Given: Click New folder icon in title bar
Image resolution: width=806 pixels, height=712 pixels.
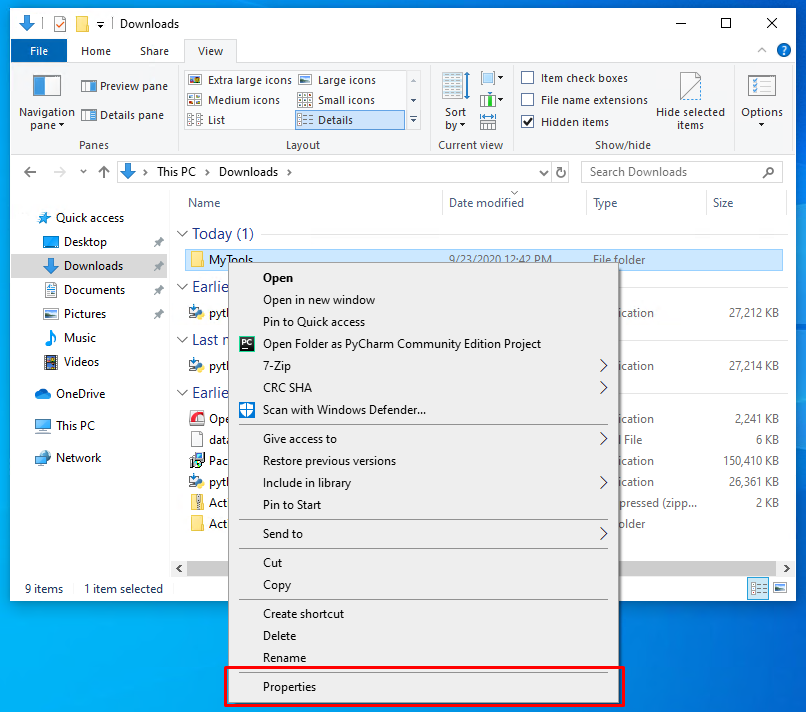Looking at the screenshot, I should click(82, 24).
